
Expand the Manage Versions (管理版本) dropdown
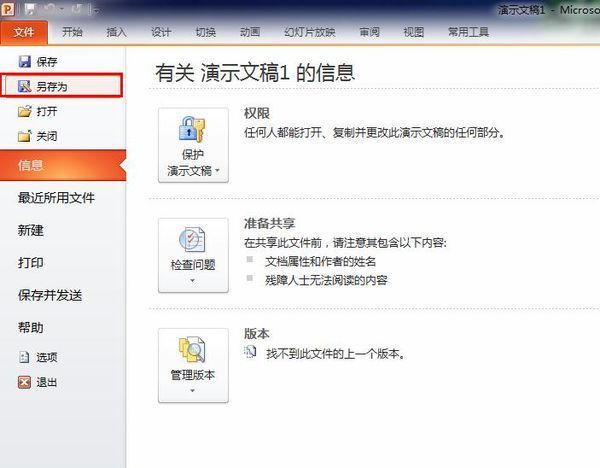pos(193,365)
